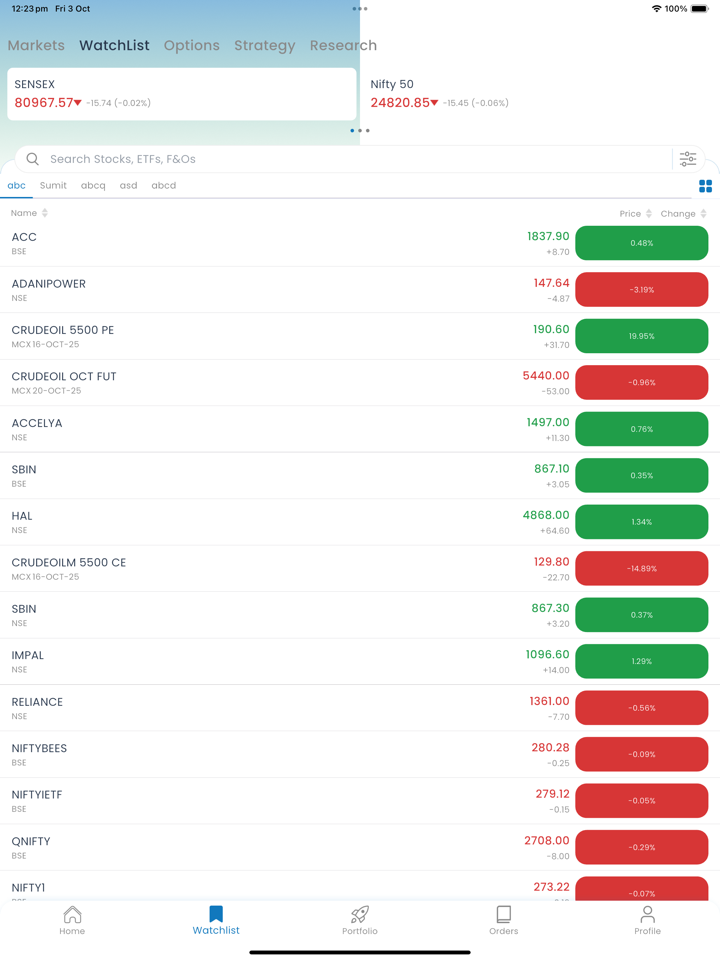
Task: Tap ACC 0.48% green change button
Action: [641, 243]
